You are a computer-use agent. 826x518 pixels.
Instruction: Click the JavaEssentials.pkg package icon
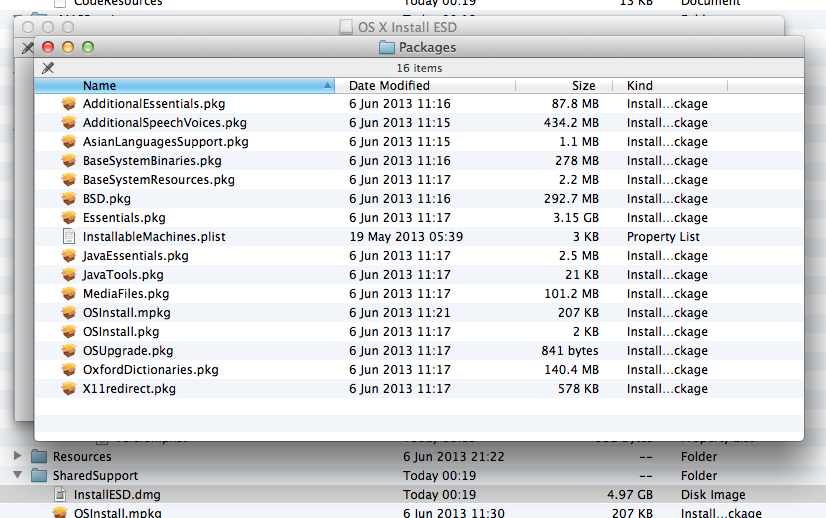click(68, 256)
